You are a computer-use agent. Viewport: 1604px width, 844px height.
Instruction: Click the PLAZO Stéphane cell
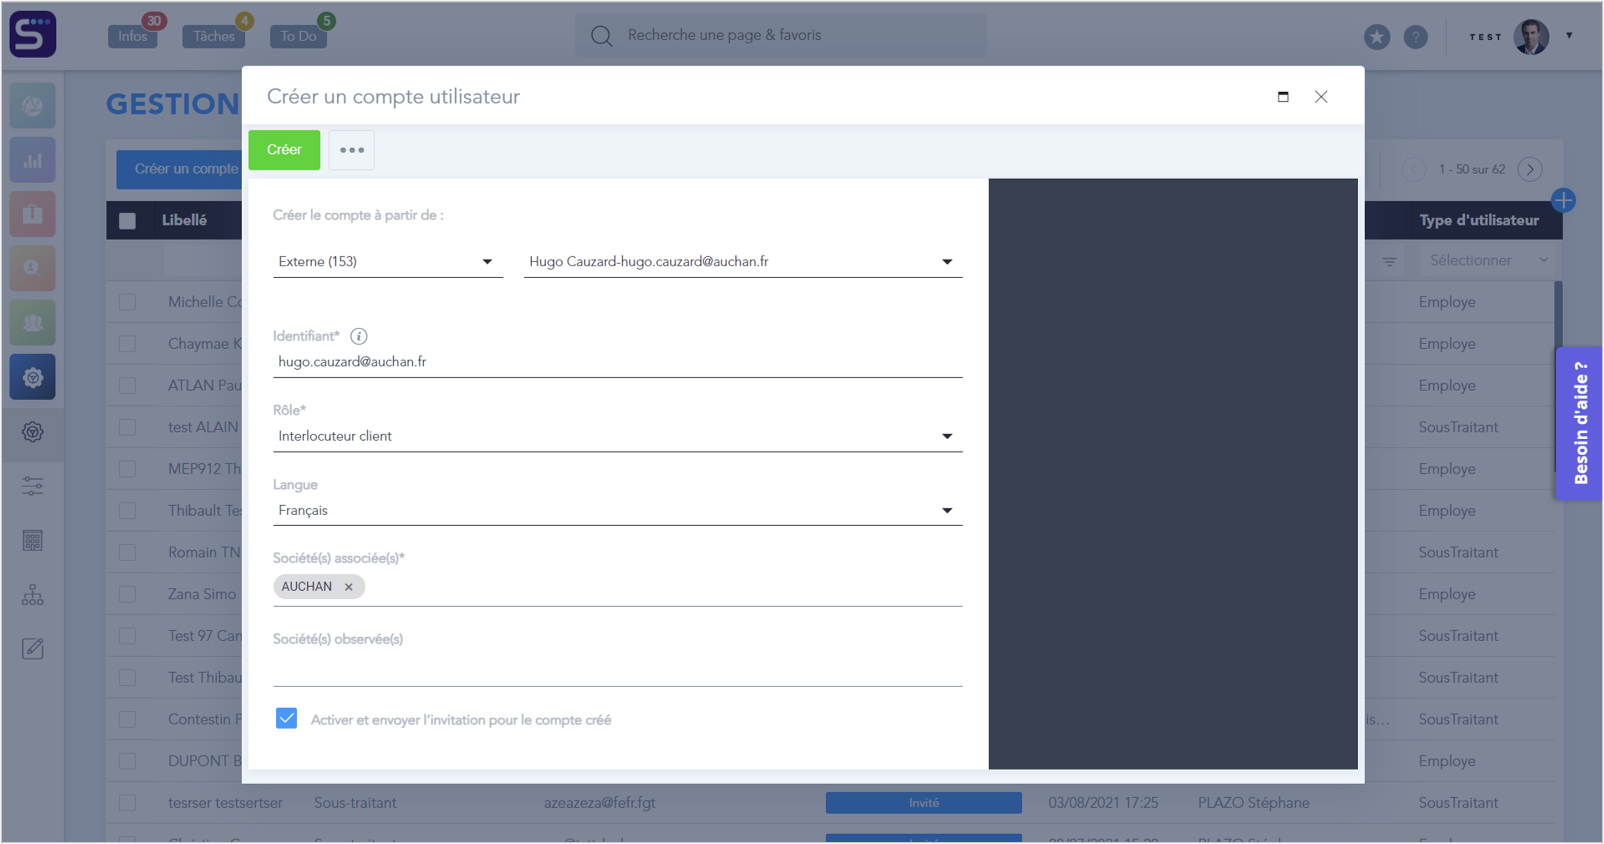(x=1253, y=803)
